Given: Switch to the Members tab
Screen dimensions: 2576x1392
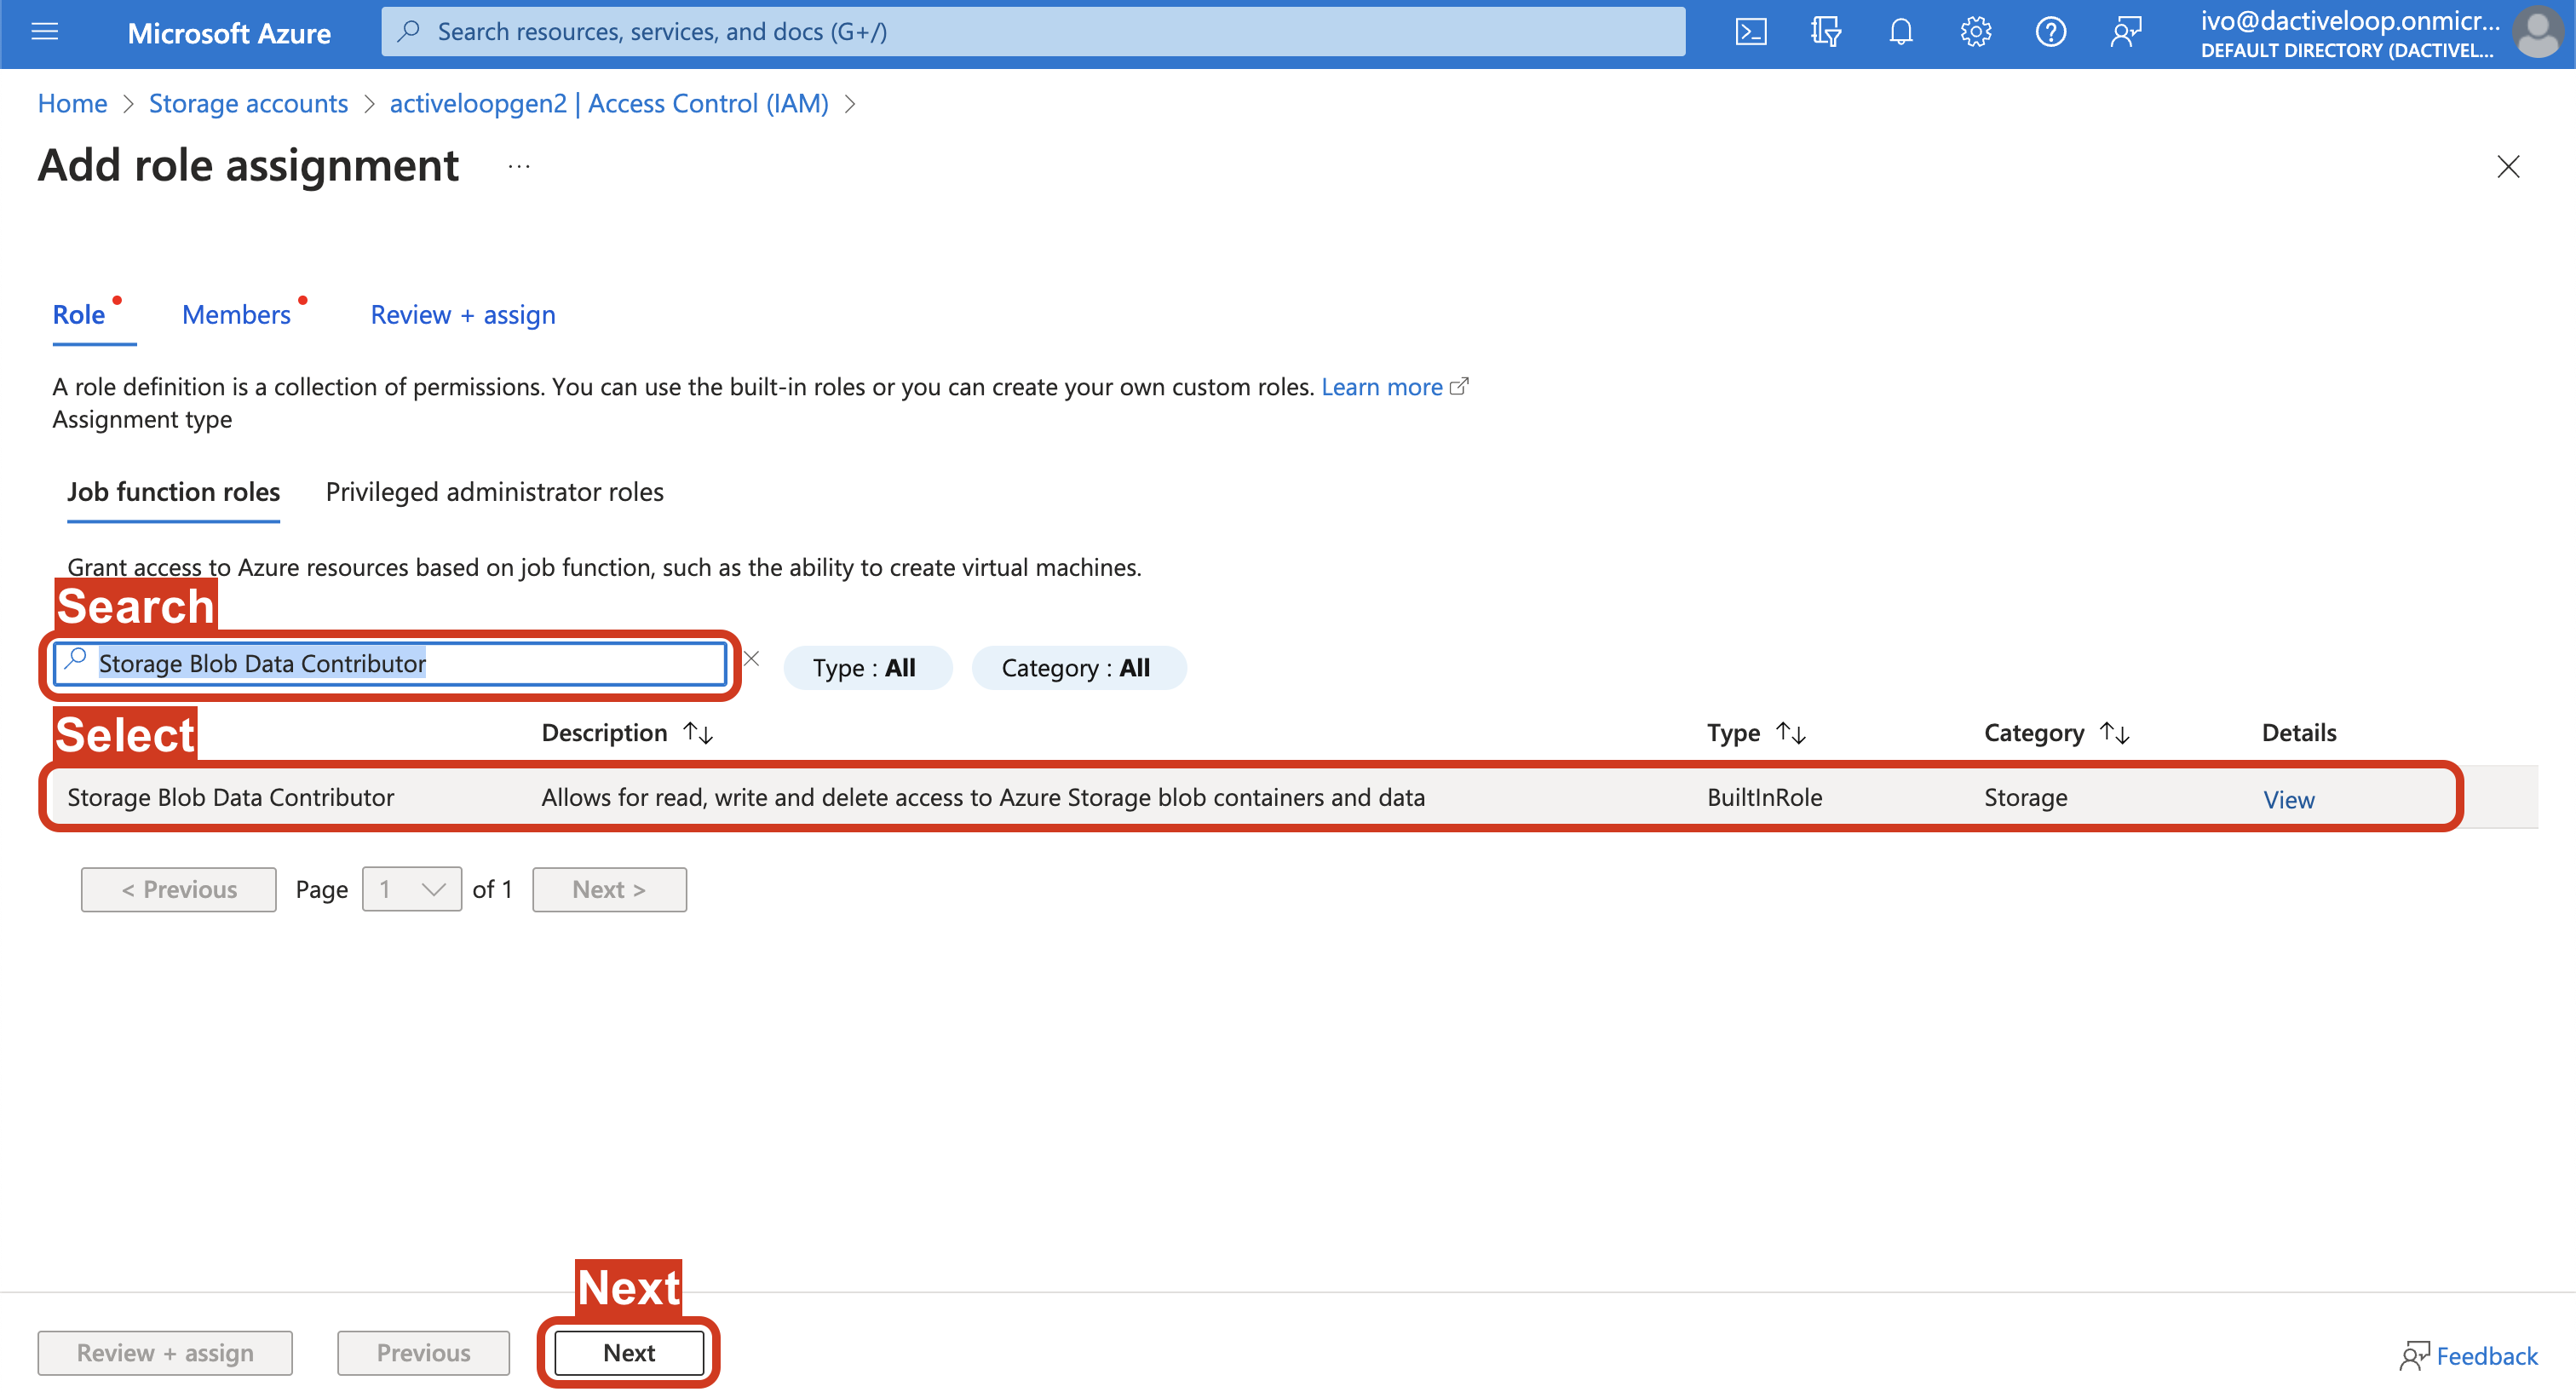Looking at the screenshot, I should 237,315.
